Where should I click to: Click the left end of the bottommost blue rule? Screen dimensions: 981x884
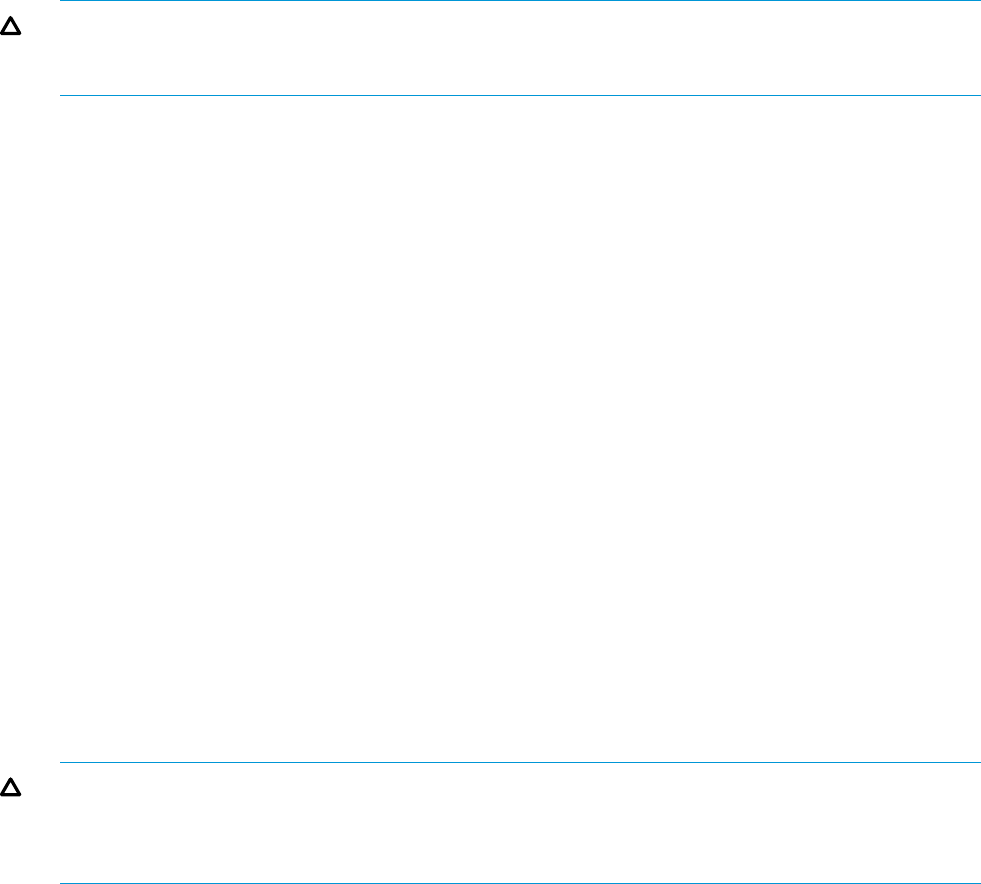[x=62, y=883]
